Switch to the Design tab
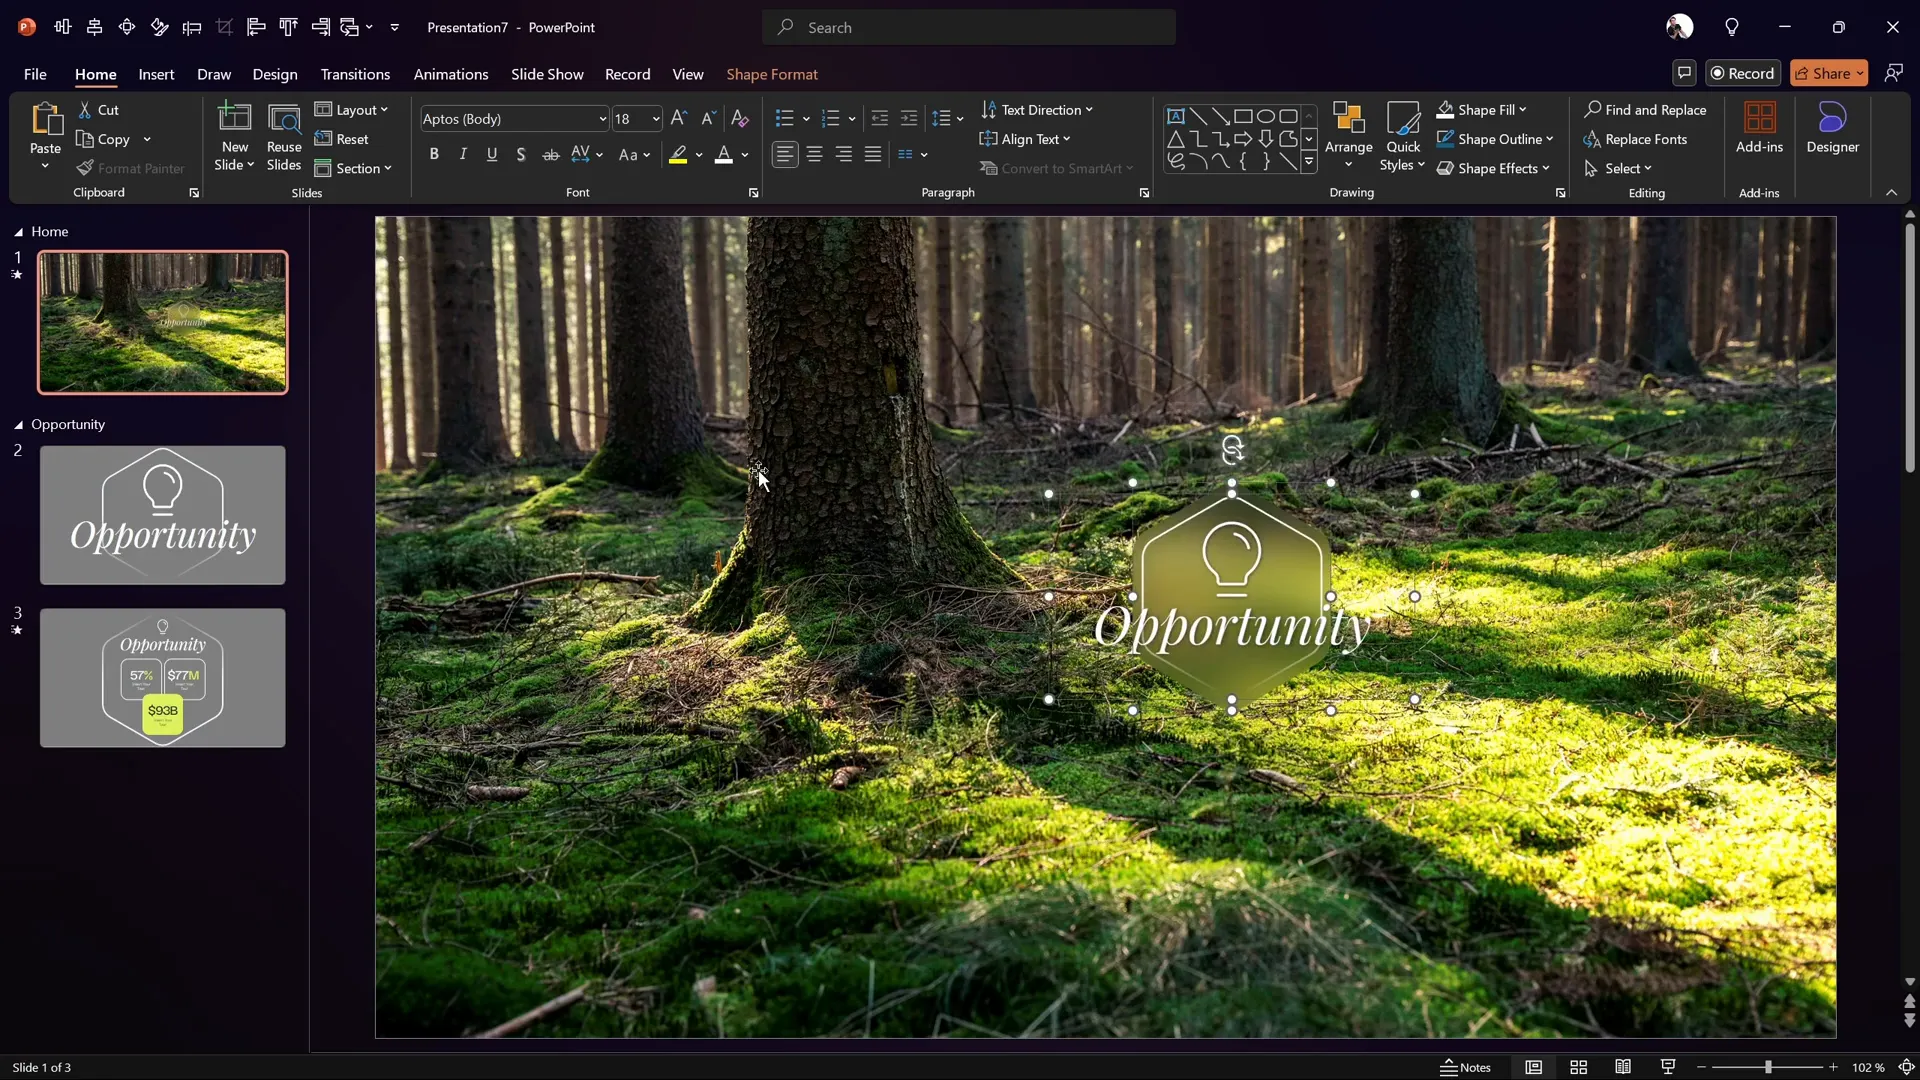This screenshot has height=1080, width=1920. pyautogui.click(x=275, y=74)
